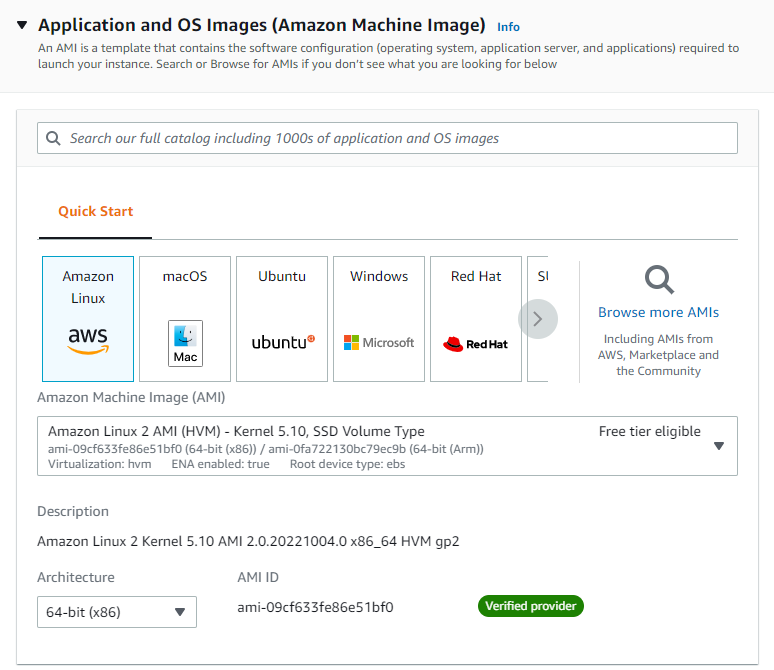Screen dimensions: 774x670
Task: Click the AWS logo icon
Action: pos(88,340)
